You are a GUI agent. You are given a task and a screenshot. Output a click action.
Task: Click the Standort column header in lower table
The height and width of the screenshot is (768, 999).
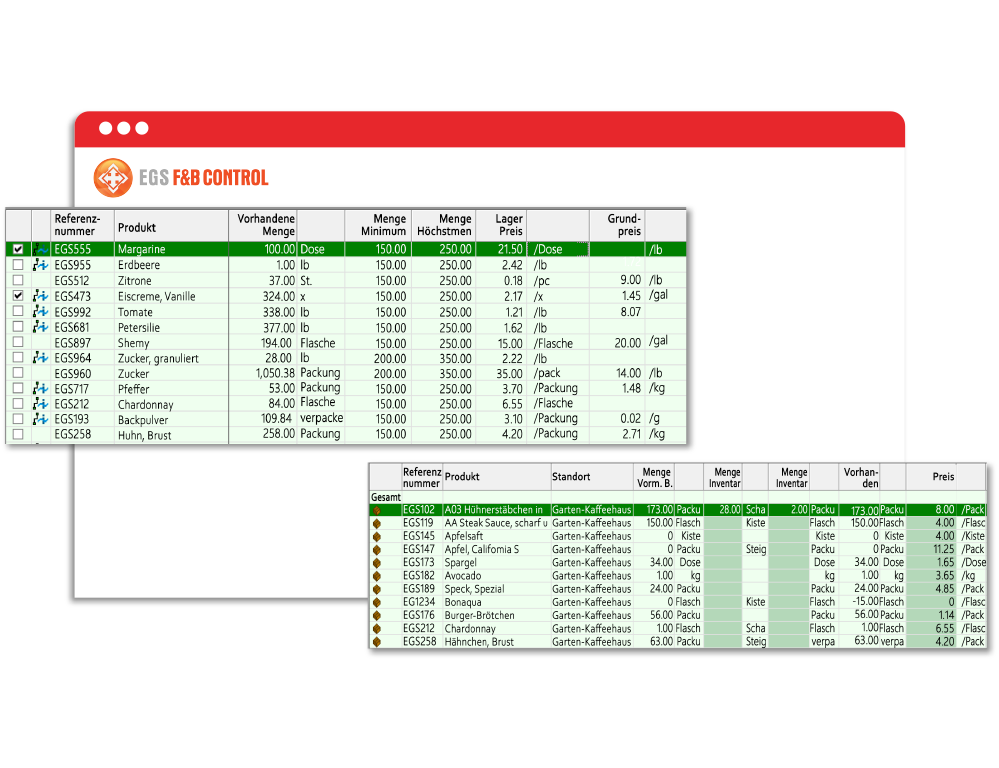(x=592, y=477)
